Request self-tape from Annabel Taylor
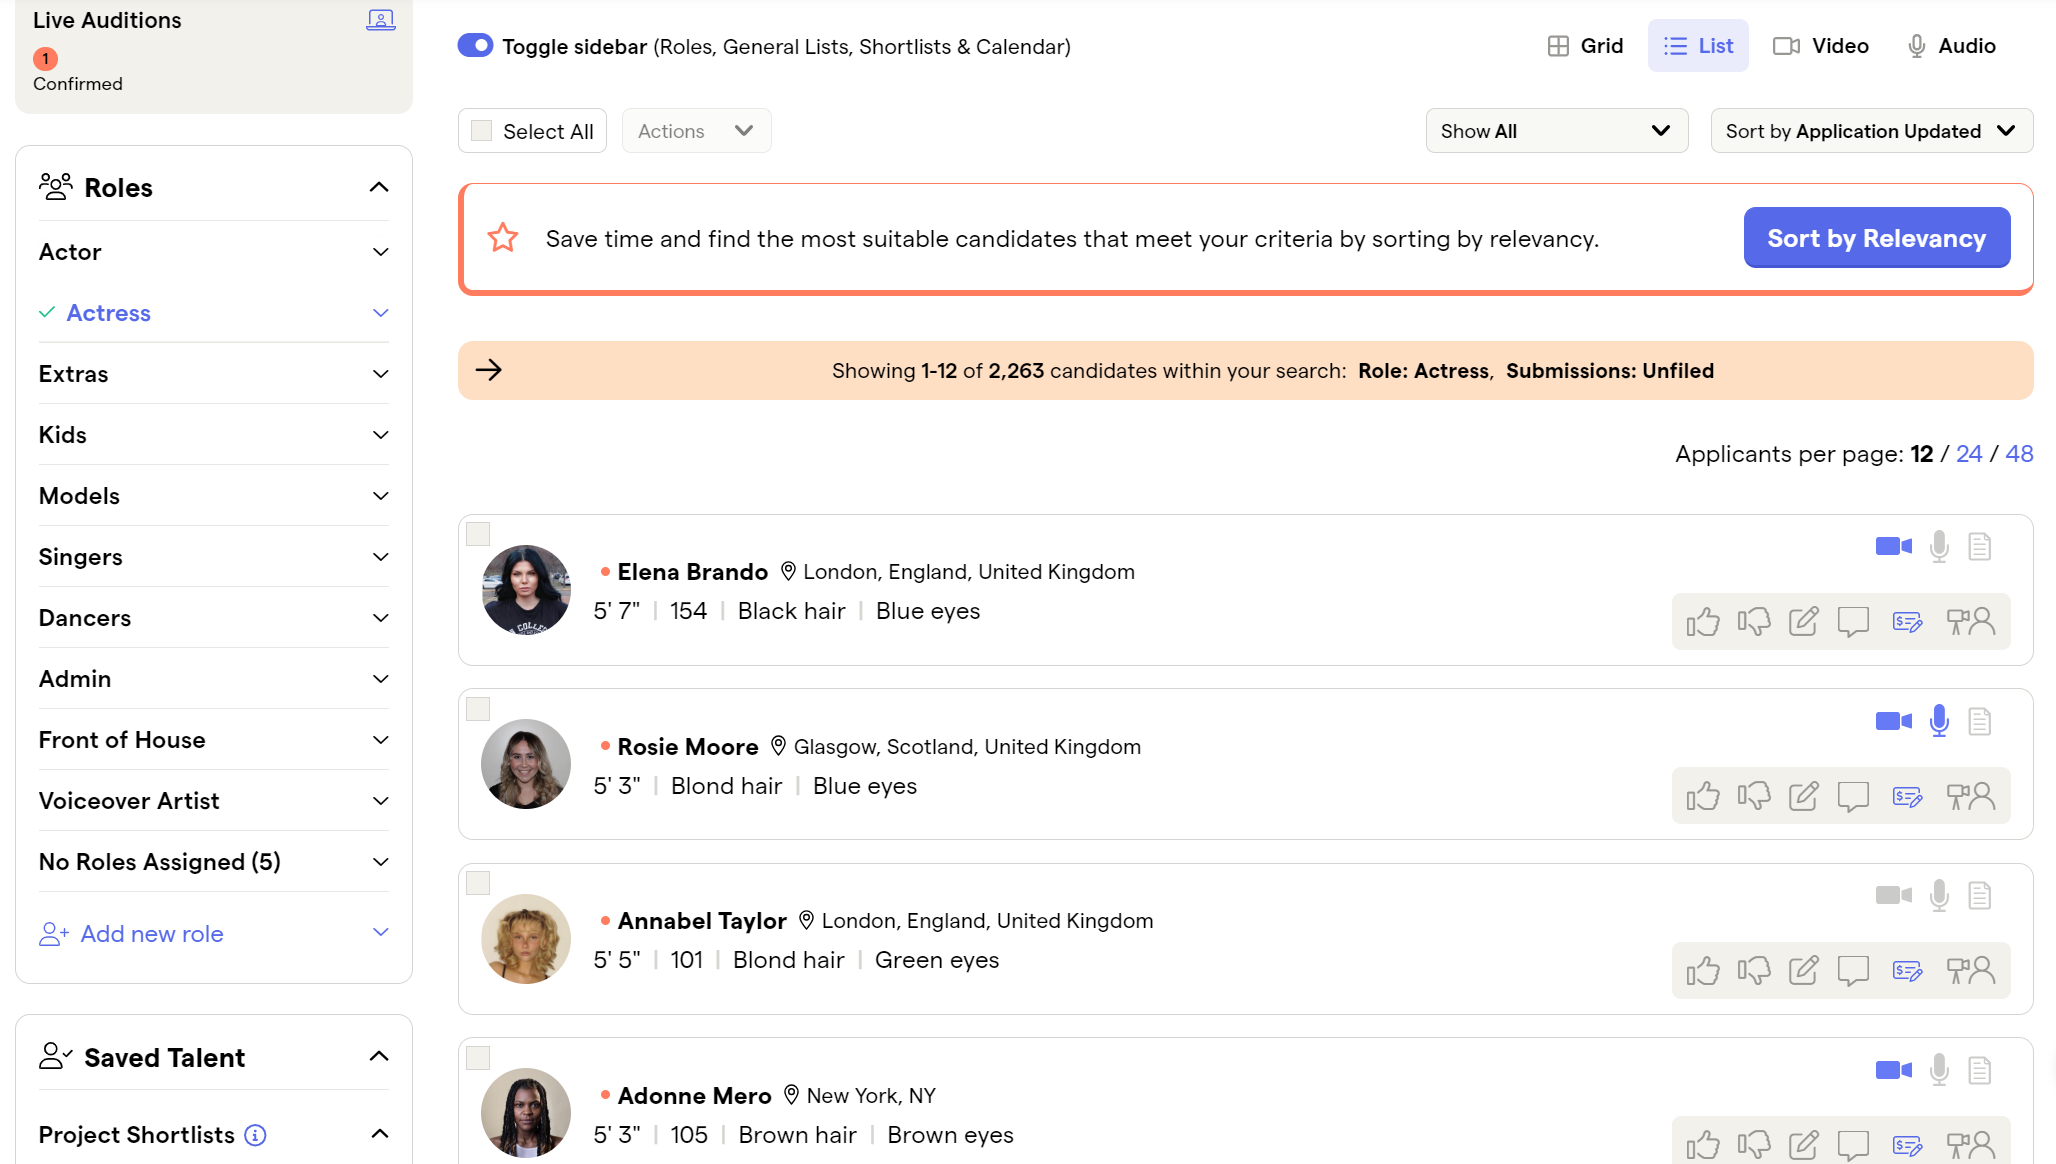 1971,970
